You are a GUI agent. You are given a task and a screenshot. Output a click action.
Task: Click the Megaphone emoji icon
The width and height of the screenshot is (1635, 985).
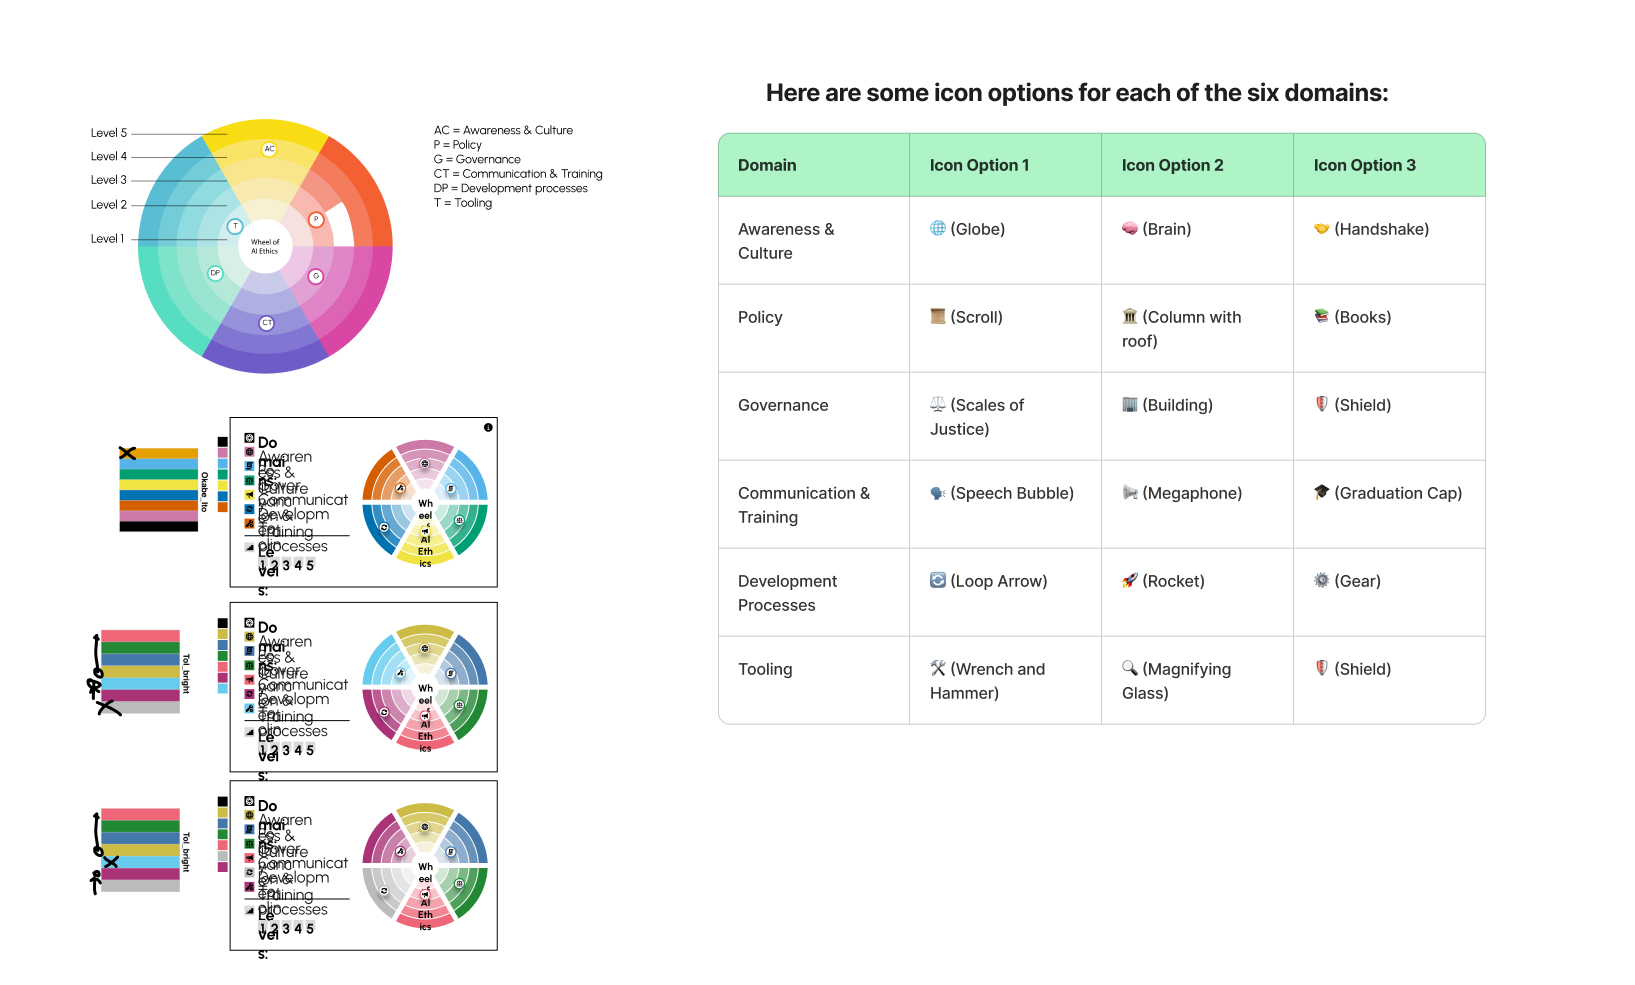(x=1130, y=492)
